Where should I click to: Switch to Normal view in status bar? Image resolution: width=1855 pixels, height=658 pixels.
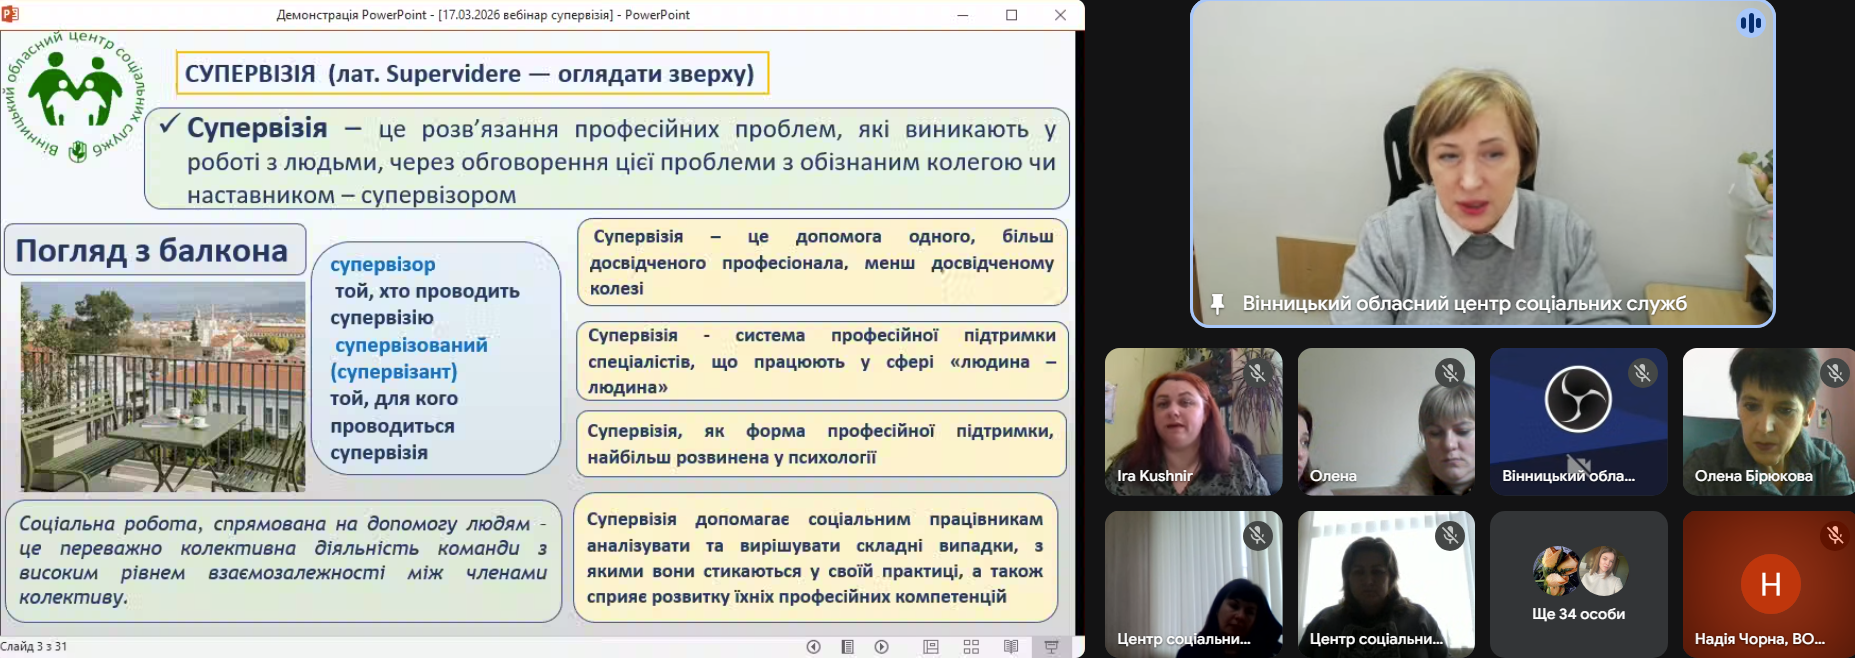[931, 647]
